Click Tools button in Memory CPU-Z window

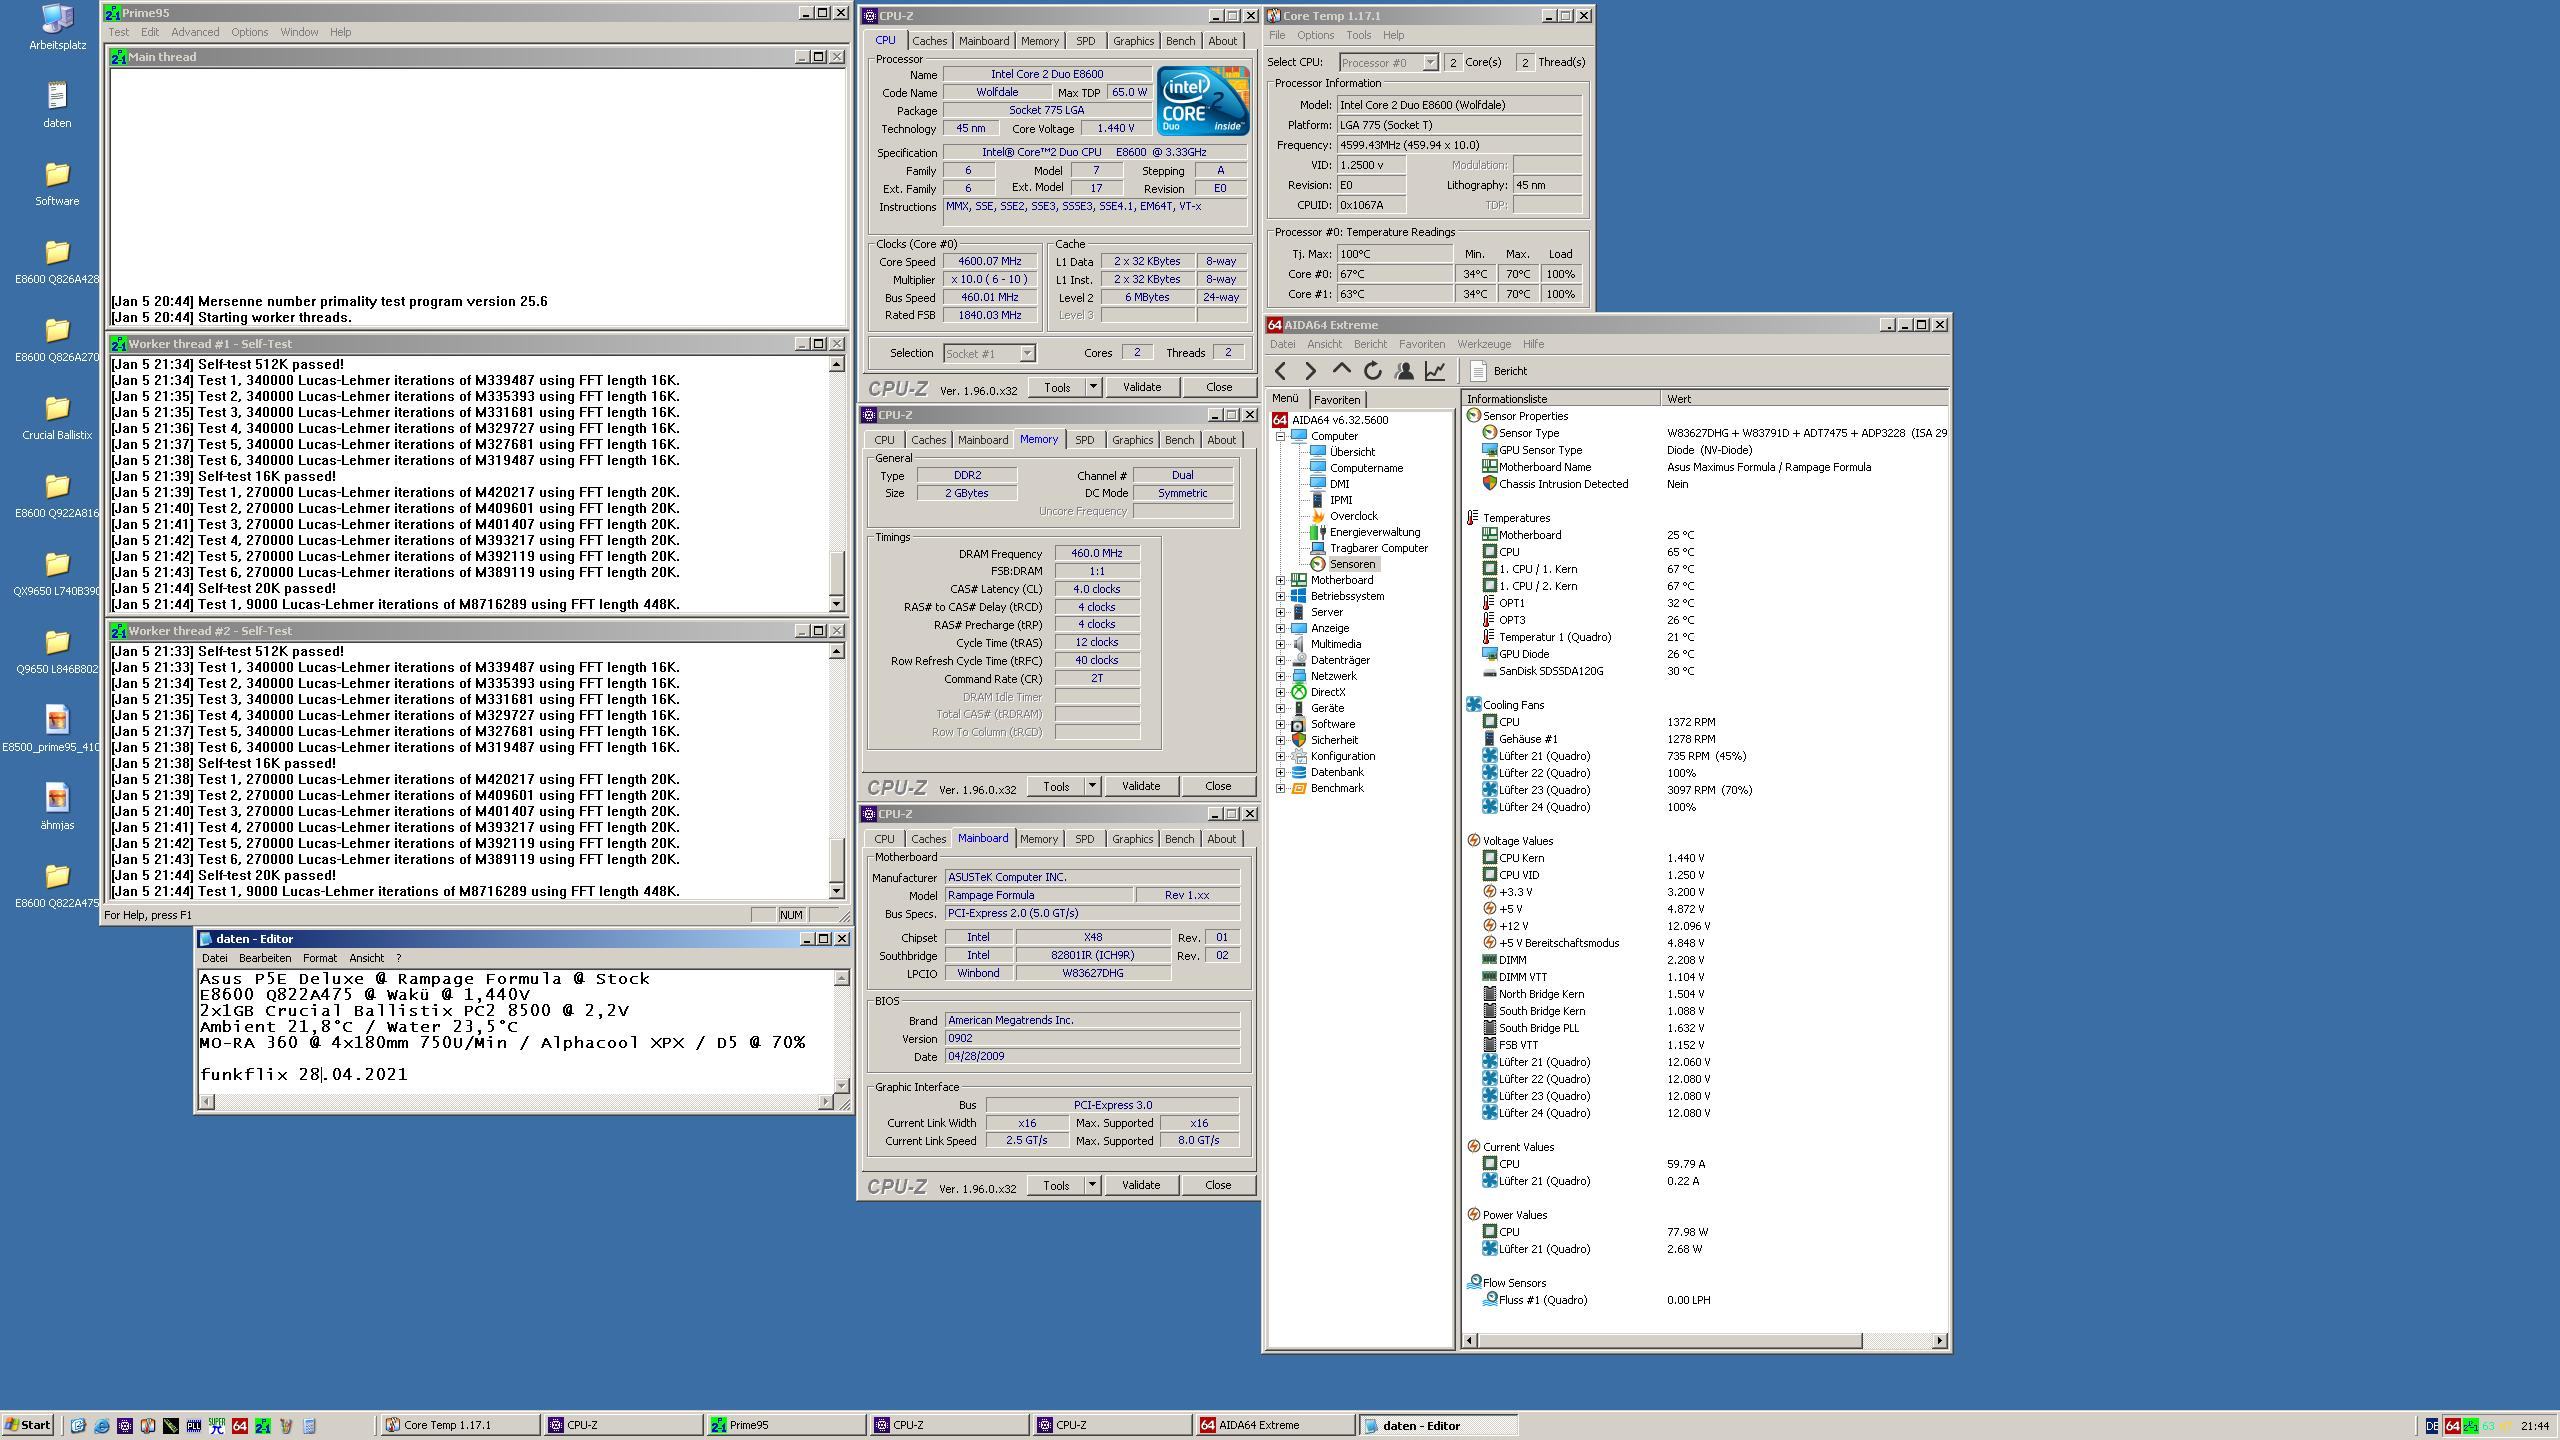(1056, 786)
